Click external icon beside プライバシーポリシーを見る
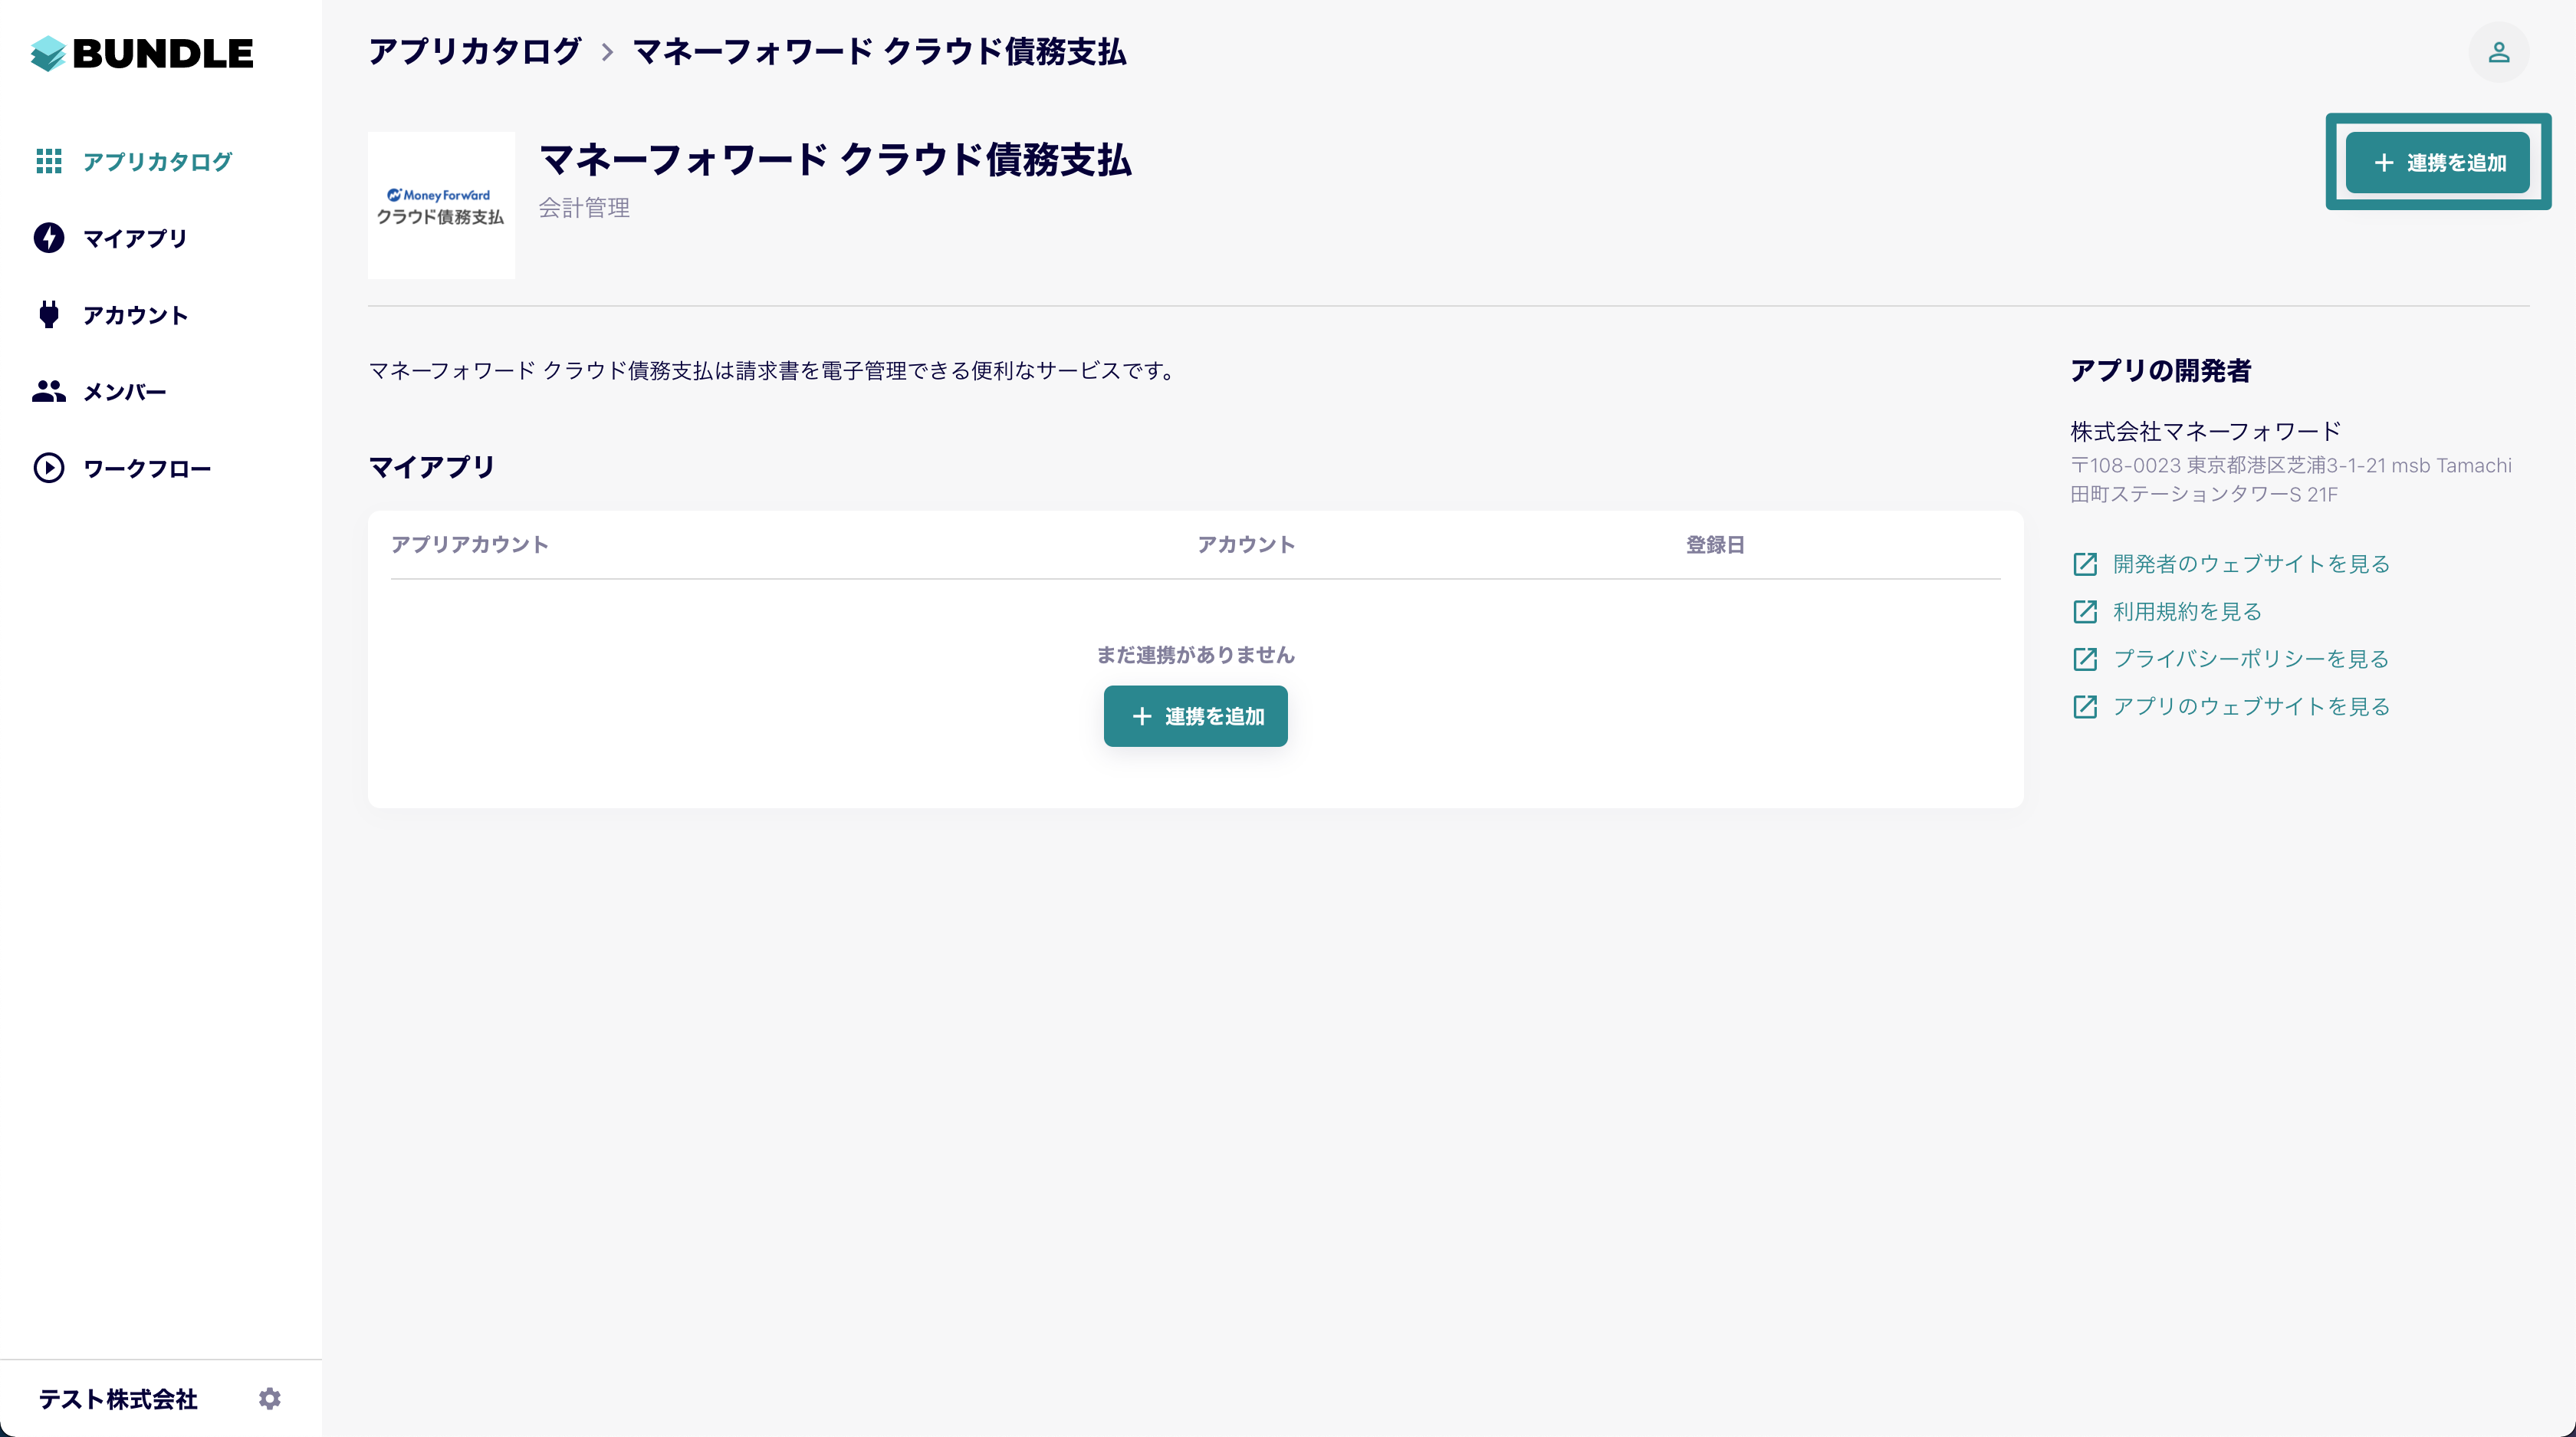The width and height of the screenshot is (2576, 1437). [x=2085, y=659]
